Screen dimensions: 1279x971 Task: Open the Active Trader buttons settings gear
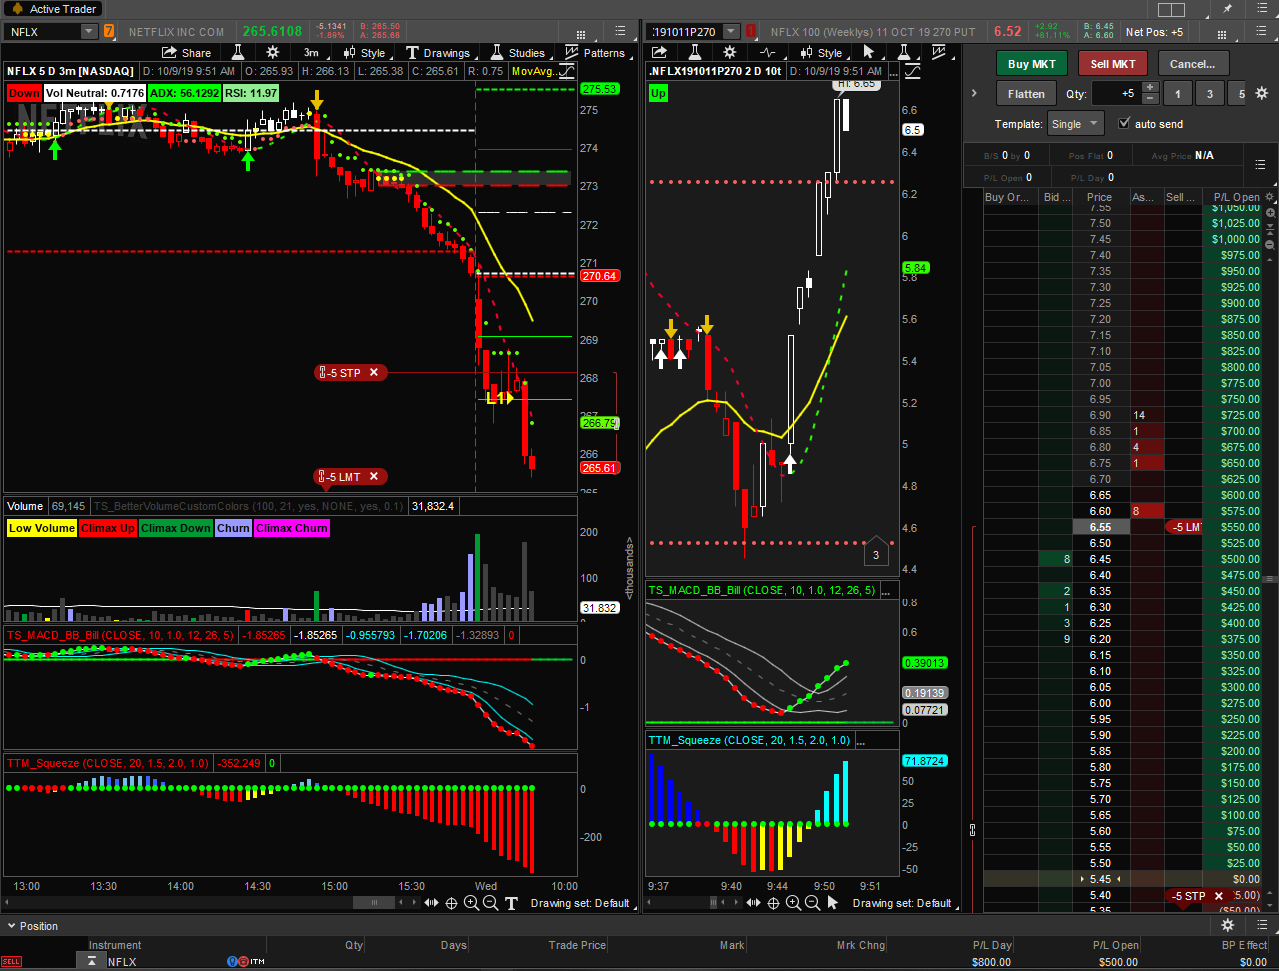point(1262,93)
